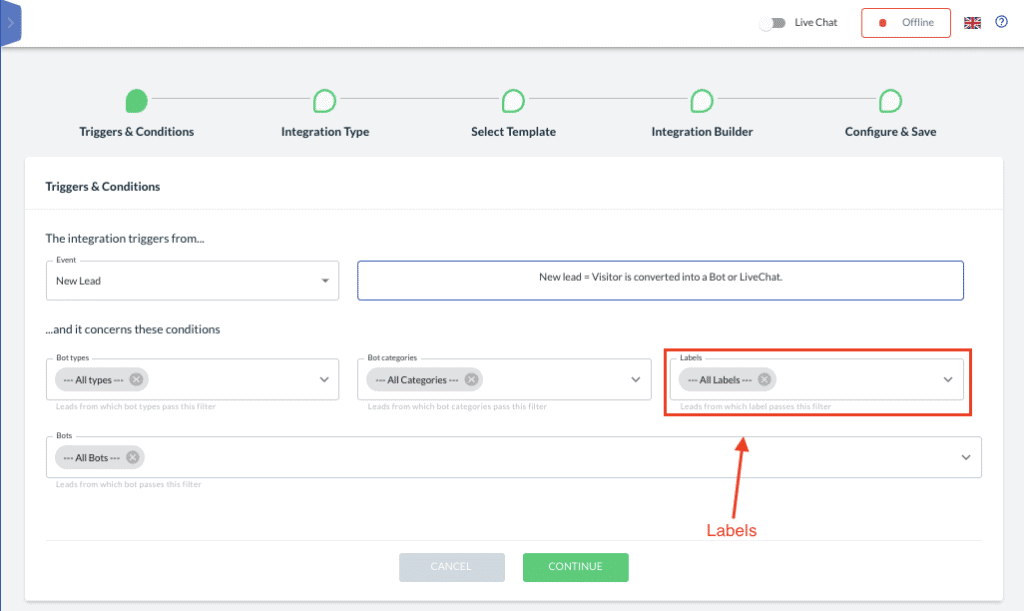Image resolution: width=1024 pixels, height=611 pixels.
Task: Expand the Labels dropdown
Action: [x=947, y=380]
